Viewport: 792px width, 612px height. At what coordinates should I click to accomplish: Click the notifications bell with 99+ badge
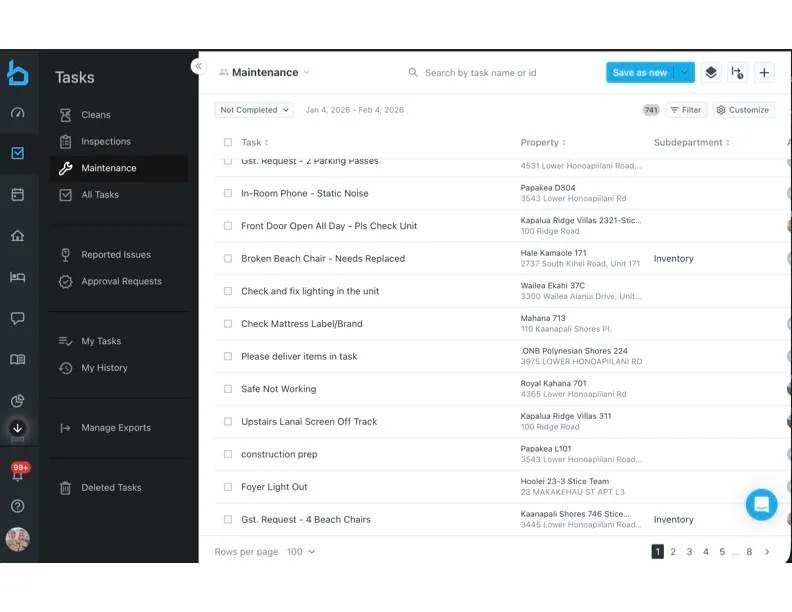[x=17, y=474]
